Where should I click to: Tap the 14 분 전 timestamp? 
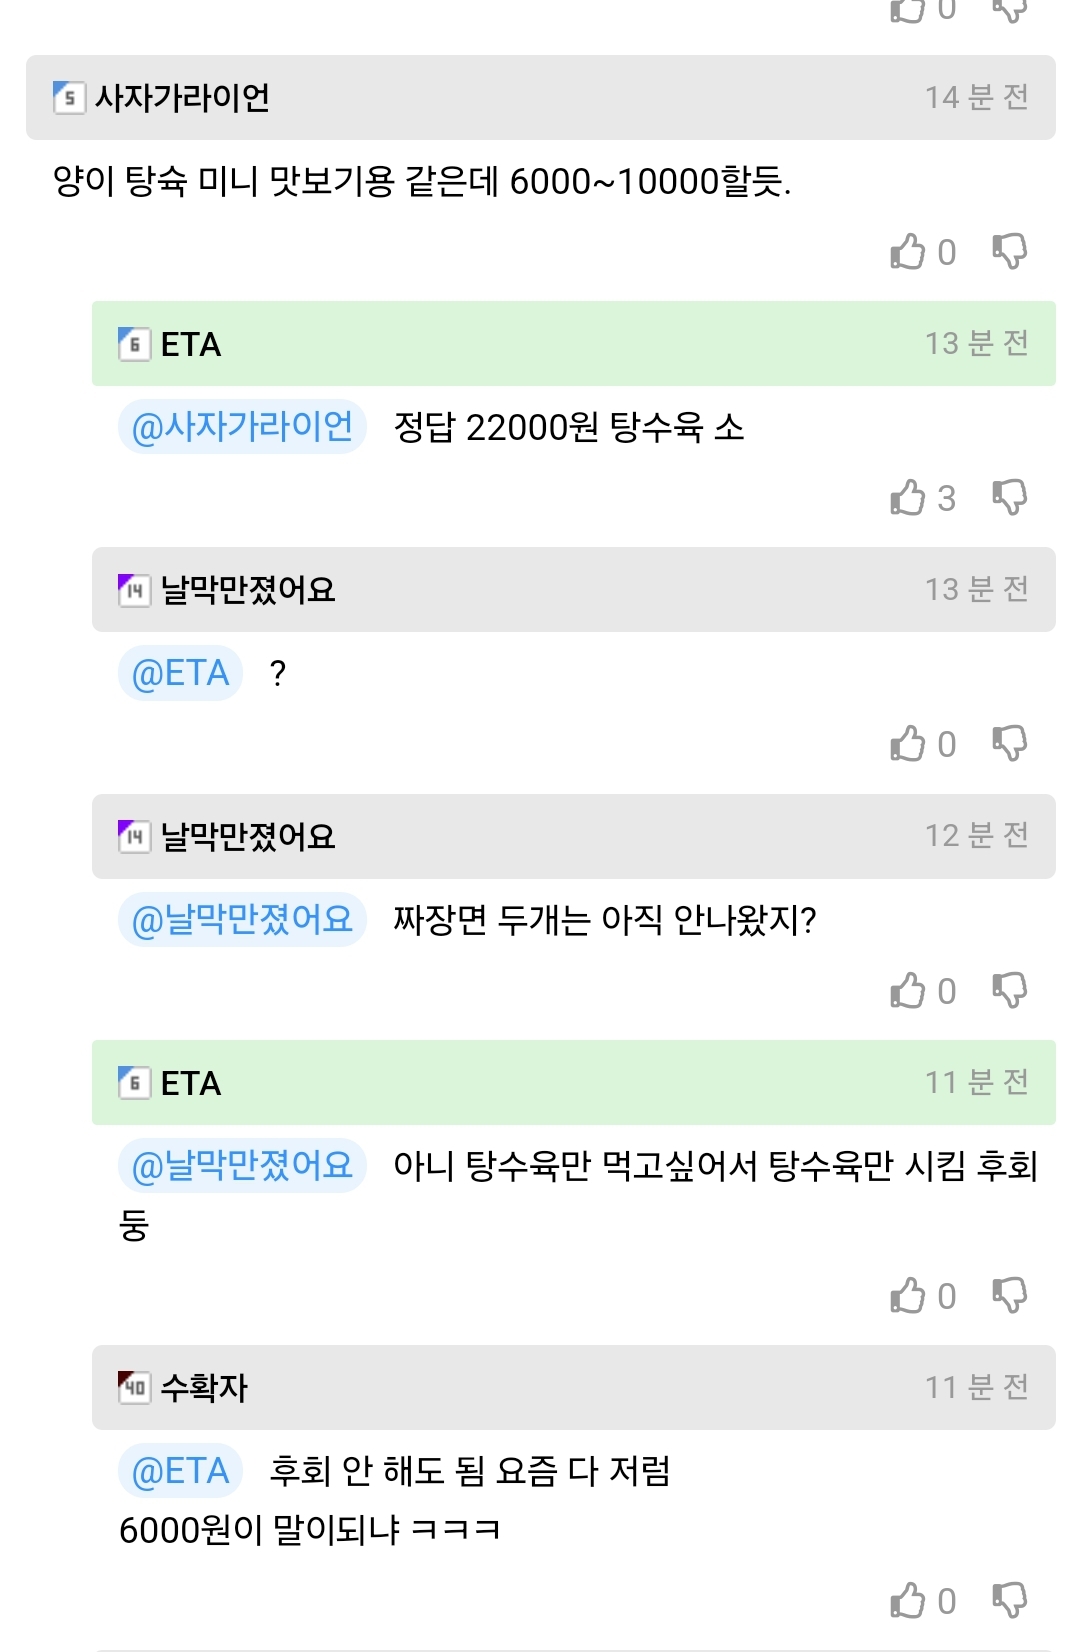coord(976,97)
